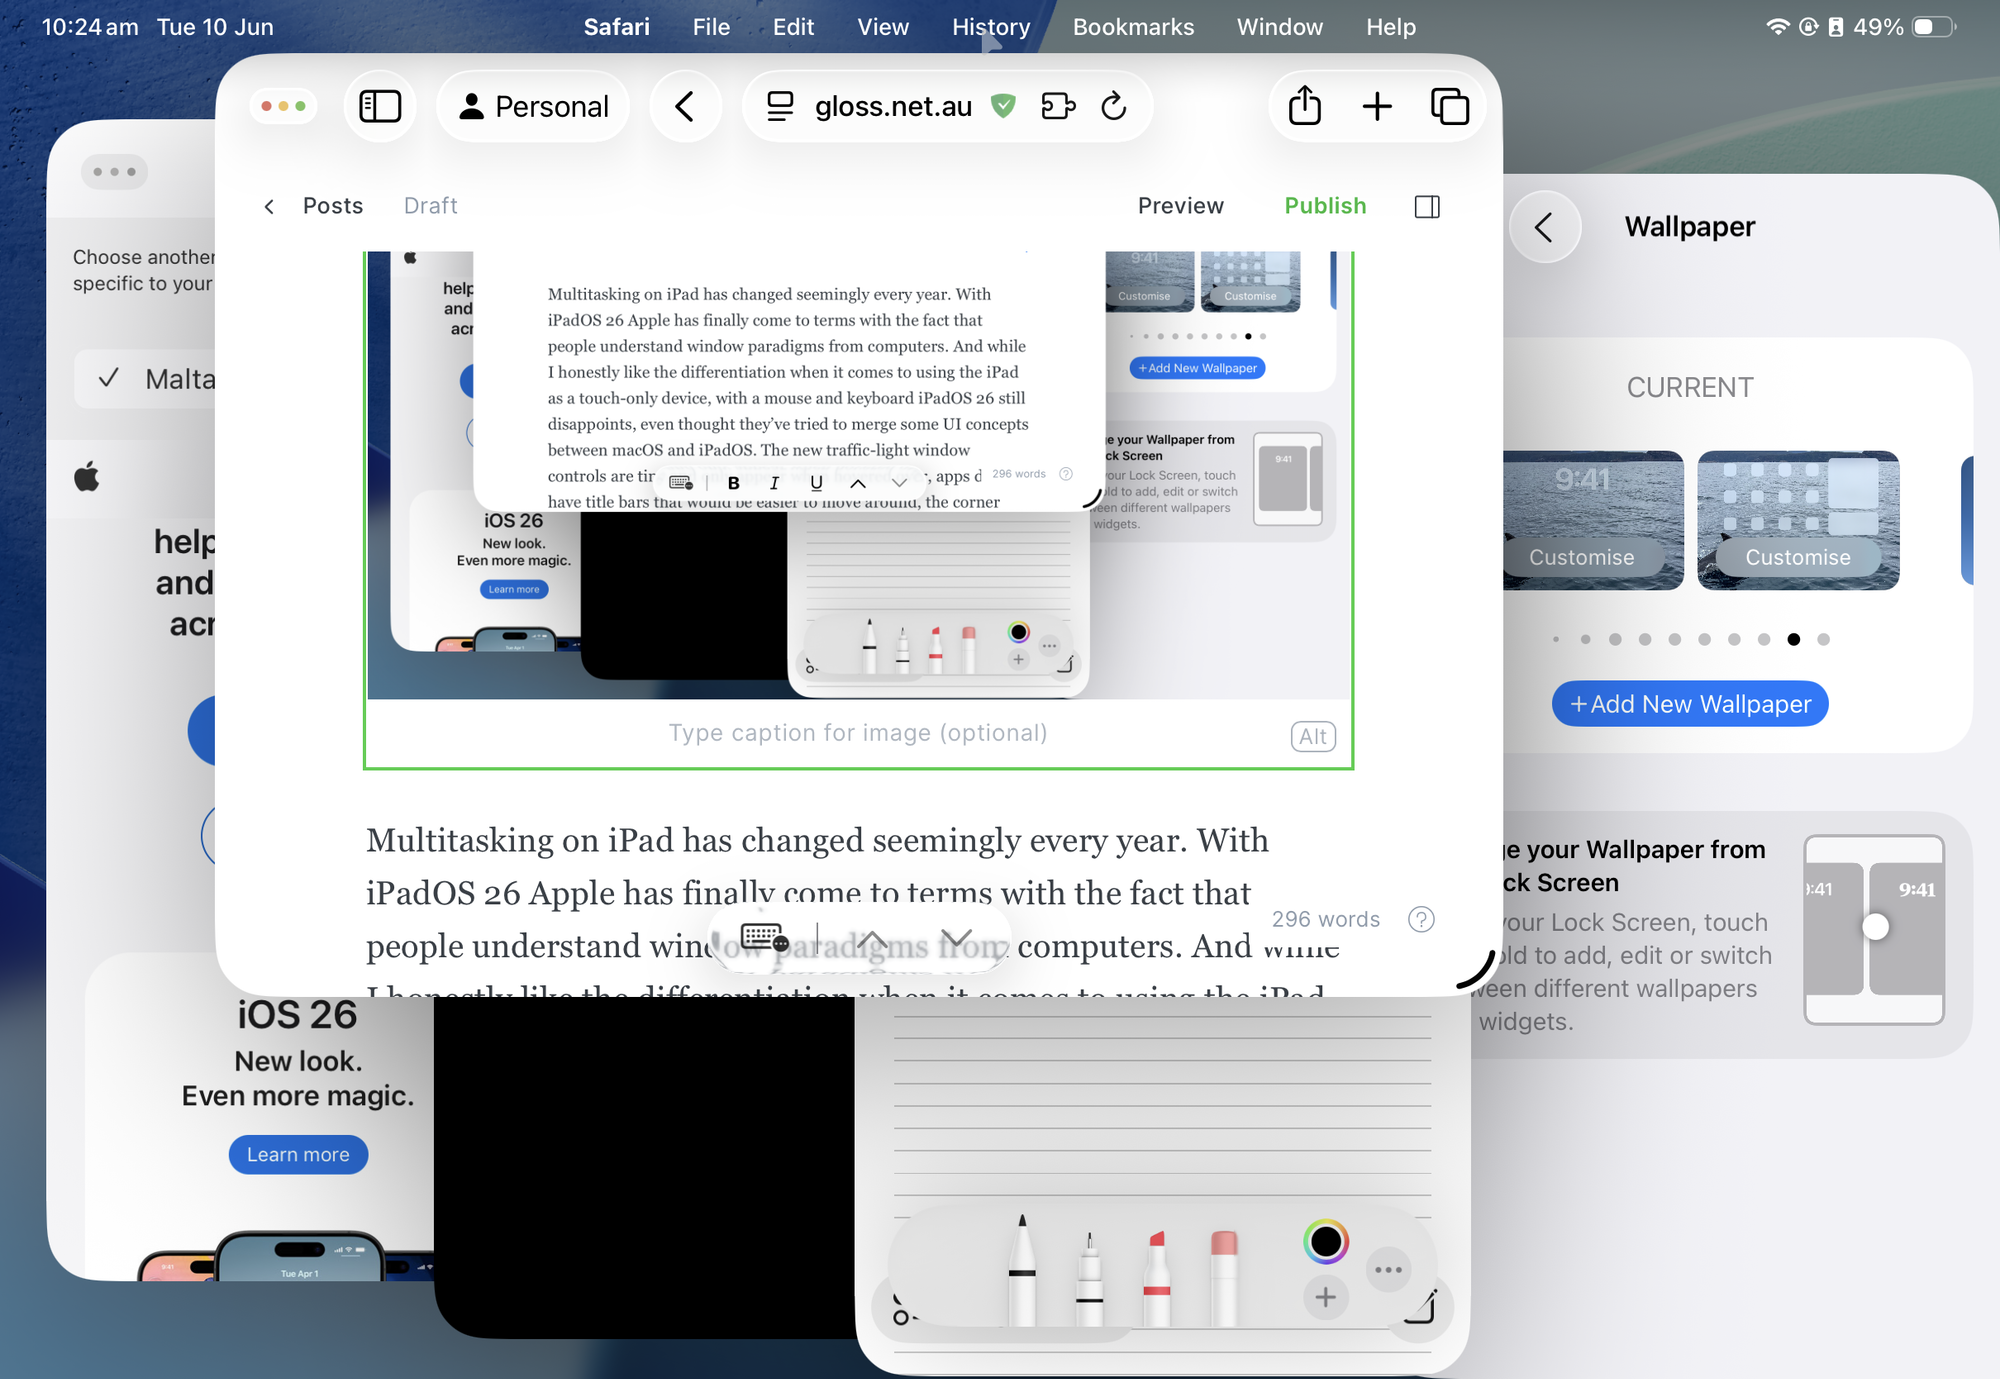Click the plus button in markup palette
2000x1379 pixels.
[1326, 1298]
